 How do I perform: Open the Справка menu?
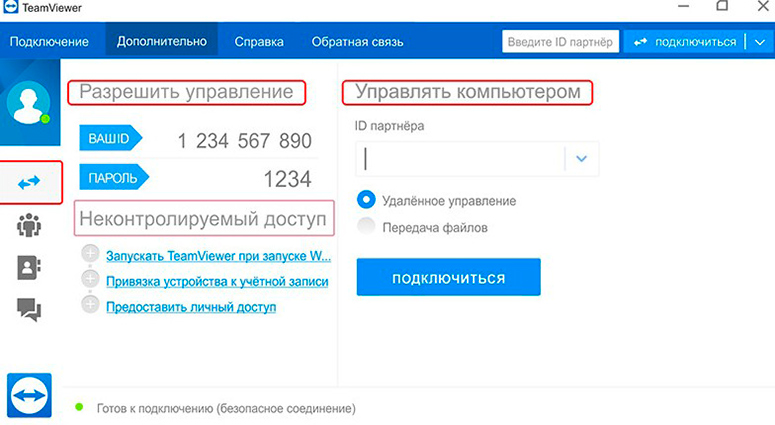[259, 41]
